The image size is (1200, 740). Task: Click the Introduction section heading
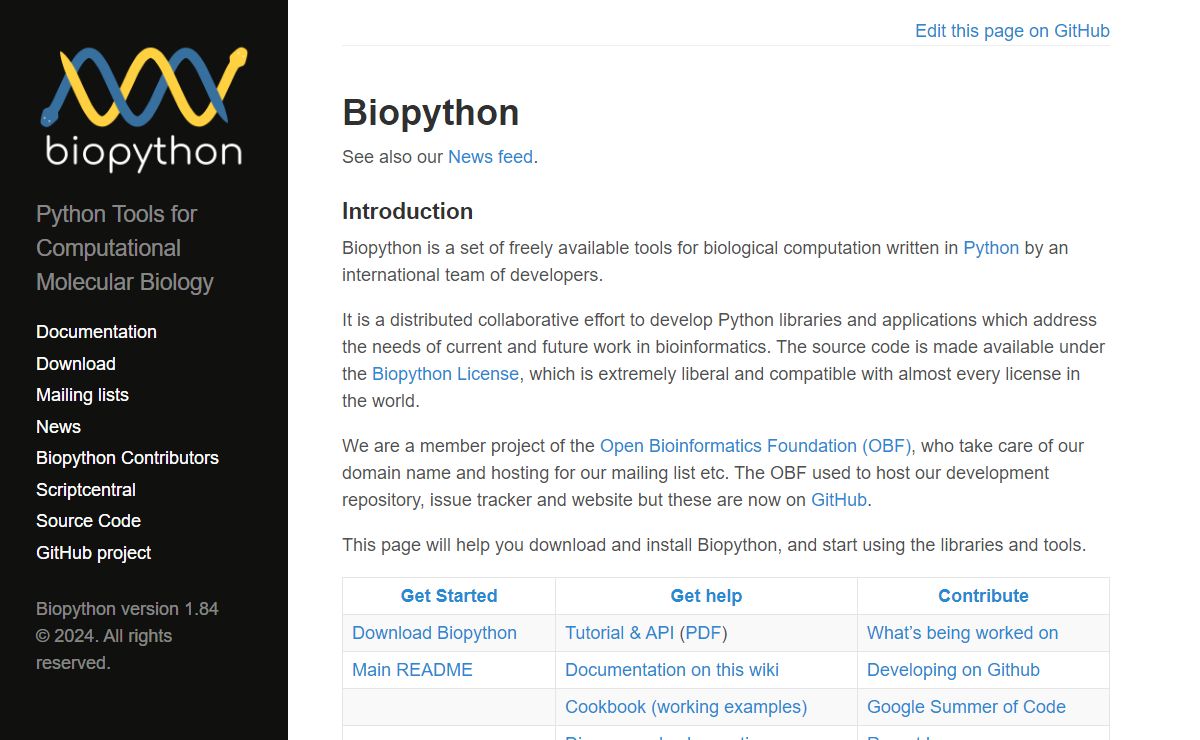pos(407,211)
